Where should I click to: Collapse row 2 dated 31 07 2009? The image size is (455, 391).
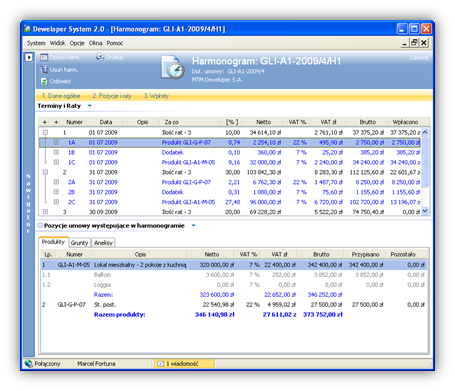tap(45, 172)
